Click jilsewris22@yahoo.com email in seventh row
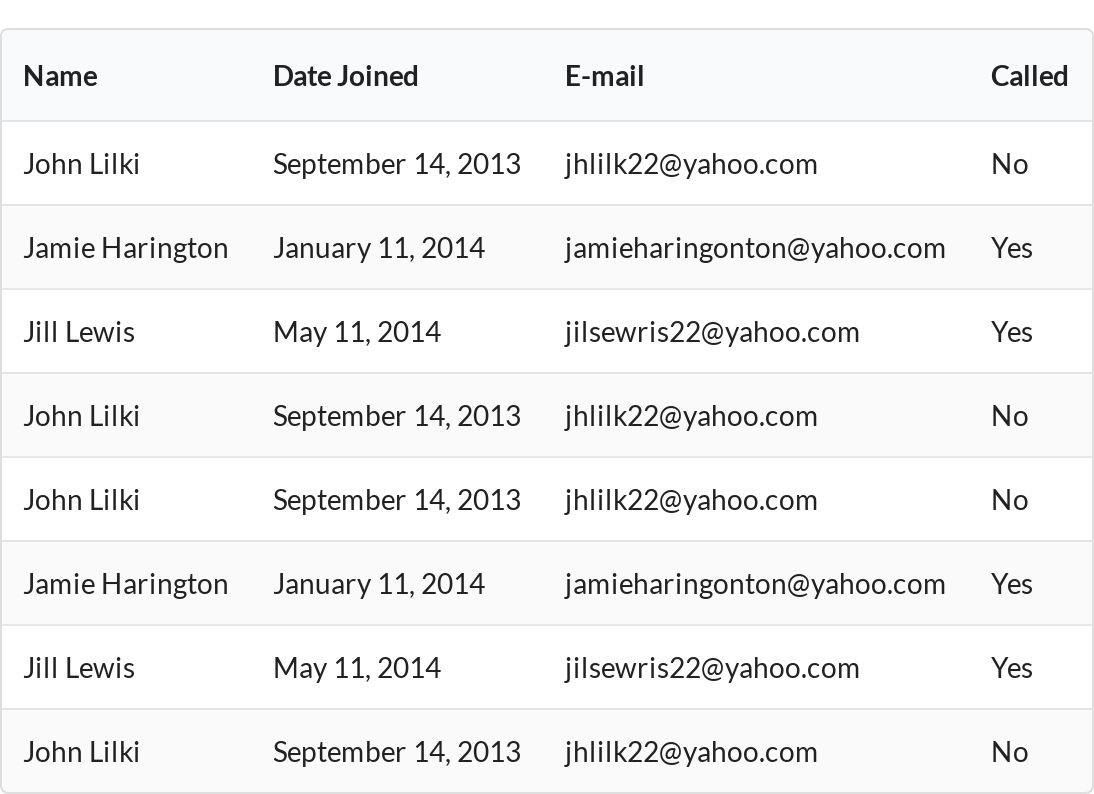 point(712,668)
